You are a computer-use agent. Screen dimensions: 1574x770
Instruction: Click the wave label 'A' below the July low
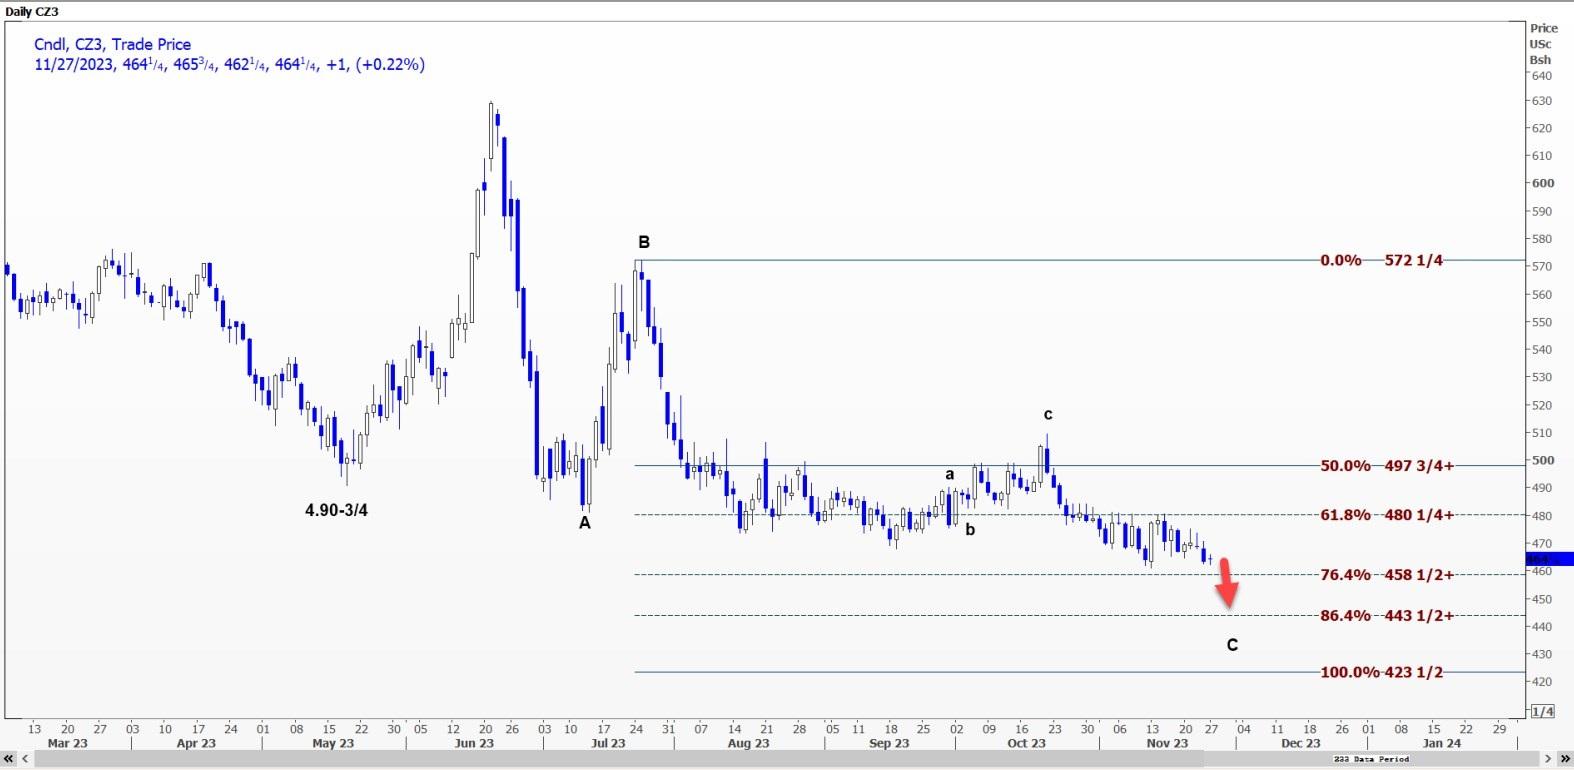point(585,522)
